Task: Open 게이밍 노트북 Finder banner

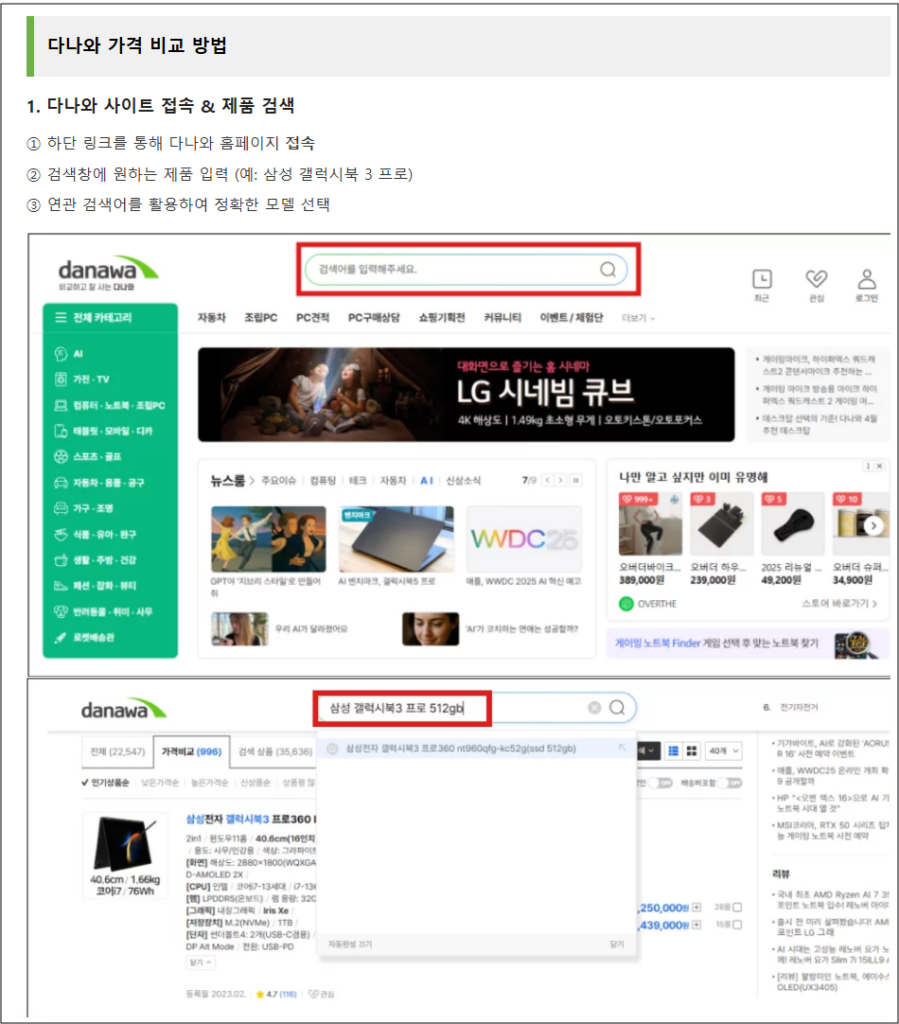Action: (x=748, y=643)
